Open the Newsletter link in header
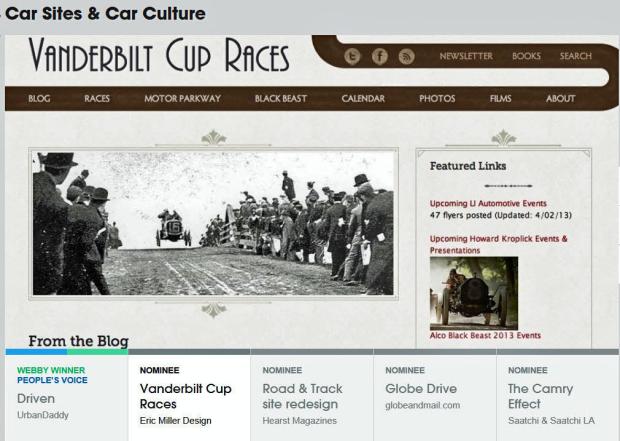 [x=466, y=56]
